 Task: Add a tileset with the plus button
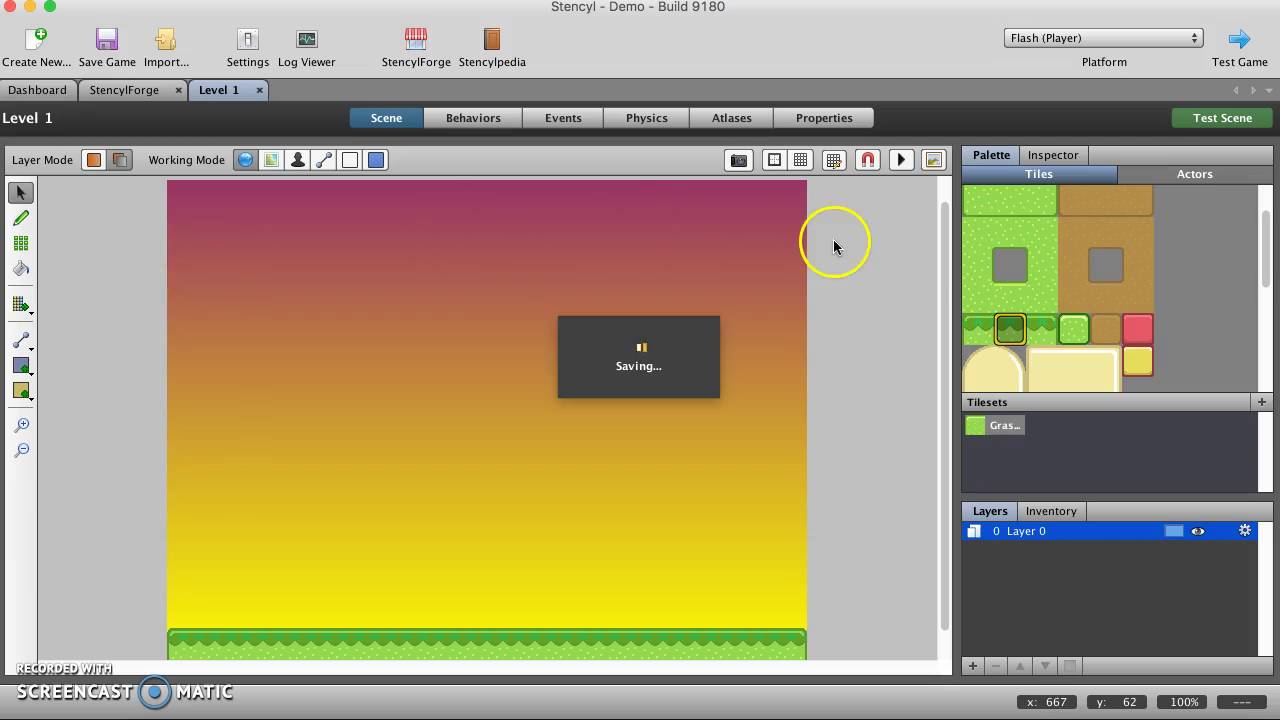point(1261,402)
